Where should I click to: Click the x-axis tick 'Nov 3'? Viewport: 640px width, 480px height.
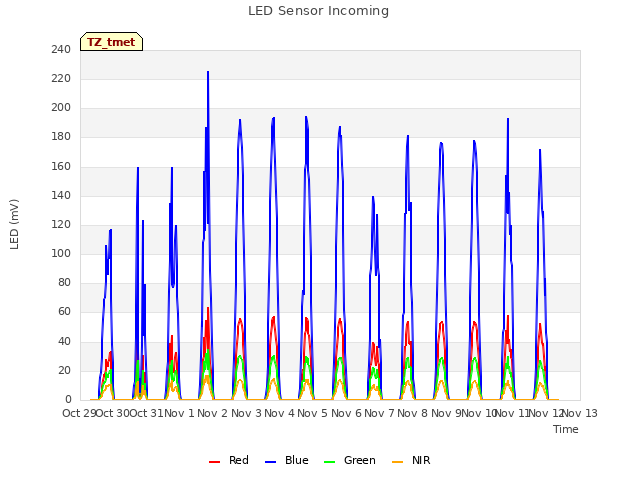pyautogui.click(x=246, y=413)
